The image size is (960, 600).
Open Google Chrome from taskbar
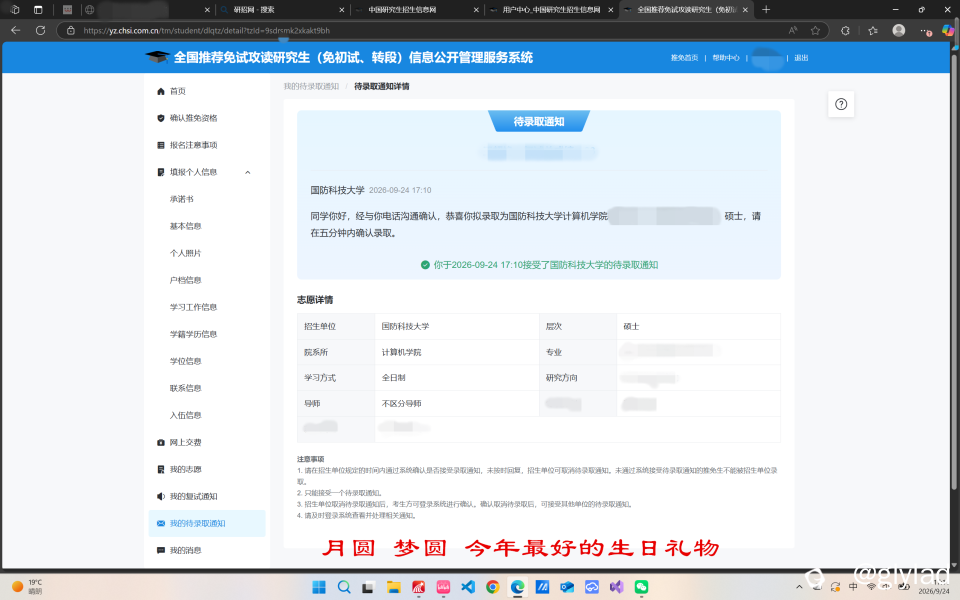492,587
